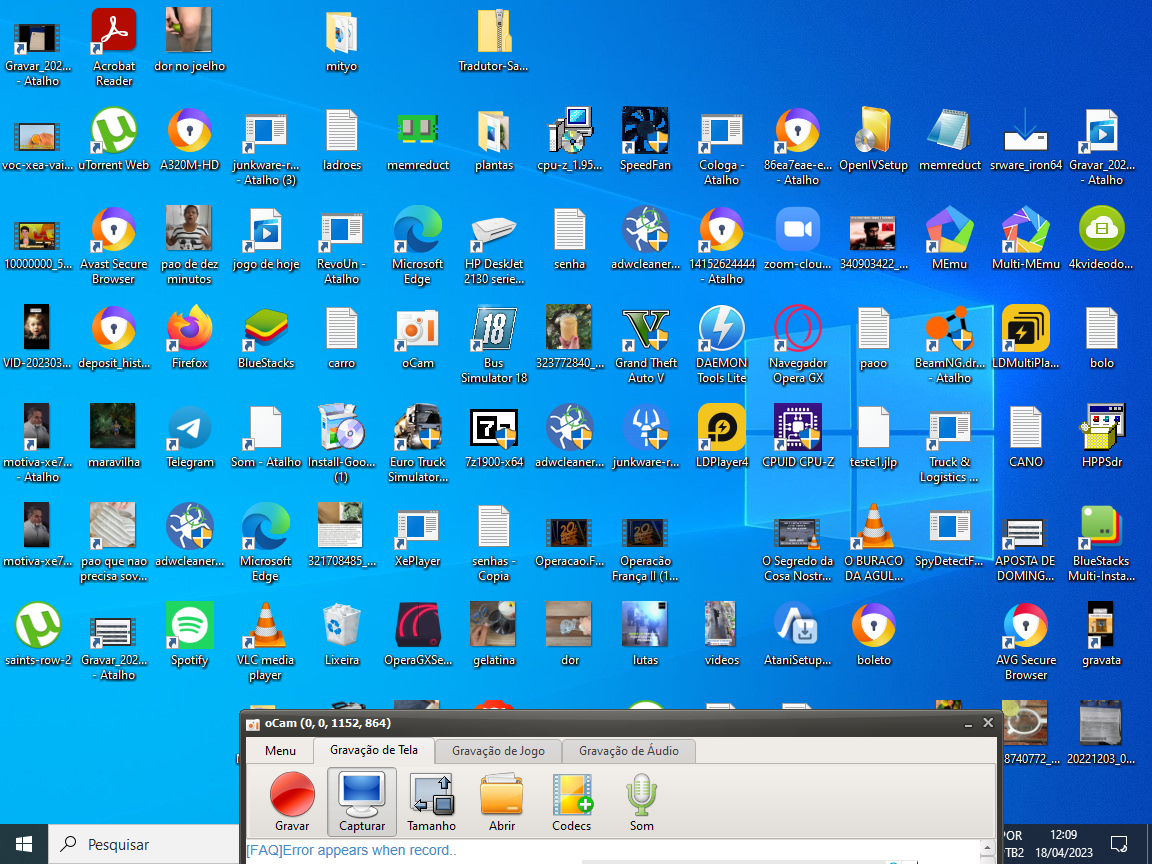This screenshot has width=1152, height=864.
Task: Select the plantas folder on the desktop
Action: pyautogui.click(x=494, y=140)
